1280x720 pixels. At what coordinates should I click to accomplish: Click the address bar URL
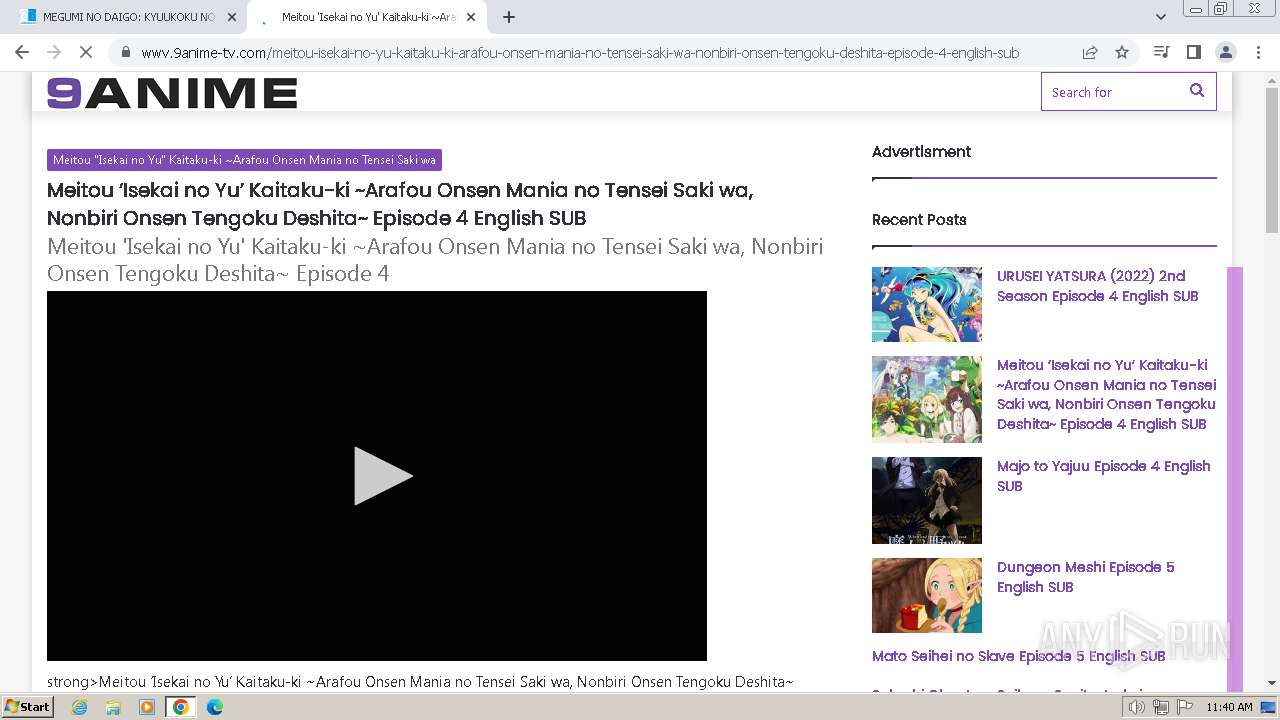coord(580,53)
